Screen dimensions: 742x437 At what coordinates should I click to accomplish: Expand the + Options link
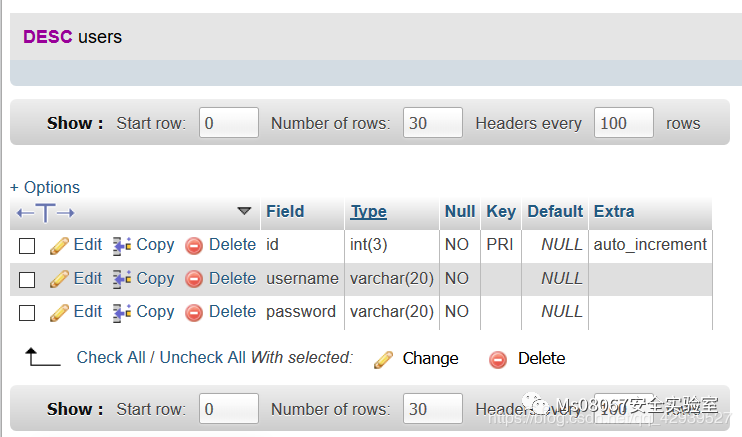click(x=45, y=187)
